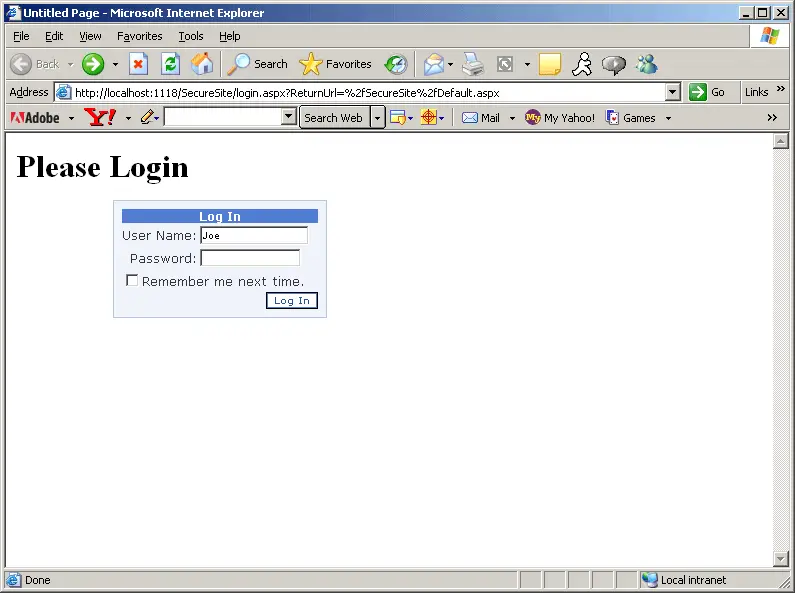Image resolution: width=795 pixels, height=593 pixels.
Task: Click the Done status bar text
Action: (38, 580)
